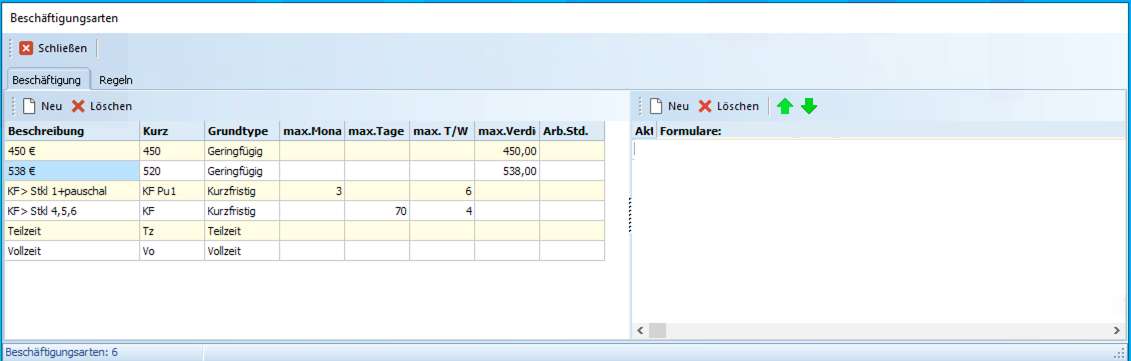1131x361 pixels.
Task: Click the left arrow of Formulare scrollbar
Action: [x=640, y=330]
